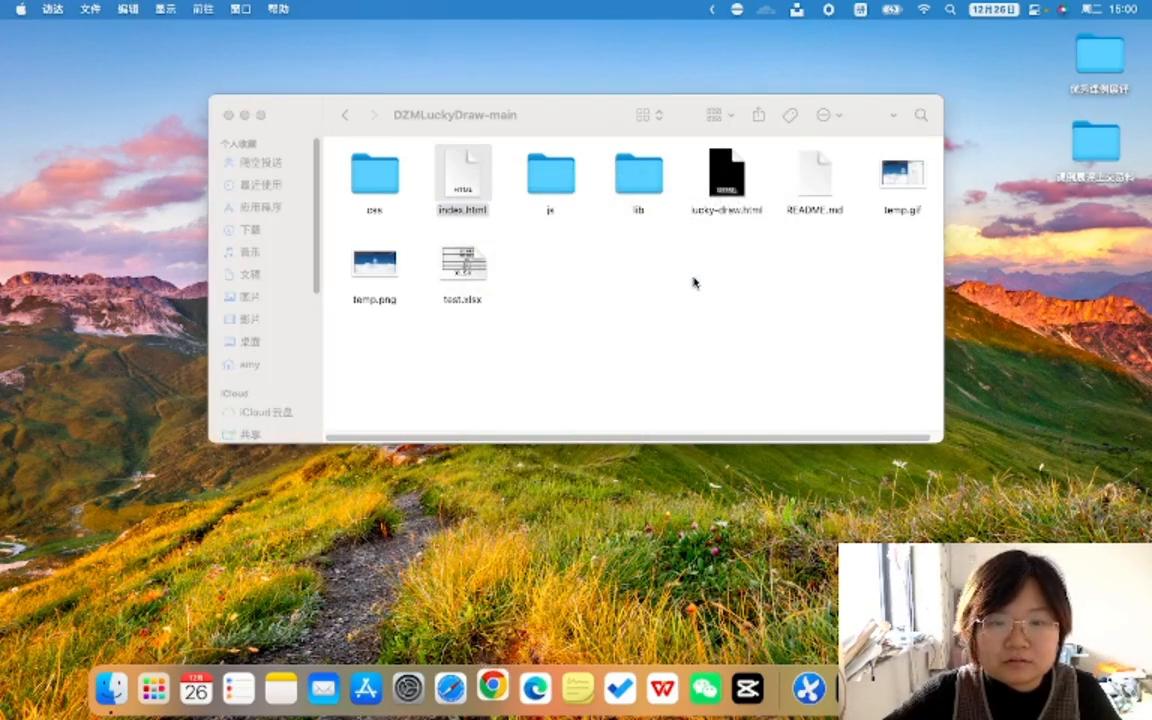Click the Tags icon in Finder toolbar
Image resolution: width=1152 pixels, height=720 pixels.
[x=790, y=115]
